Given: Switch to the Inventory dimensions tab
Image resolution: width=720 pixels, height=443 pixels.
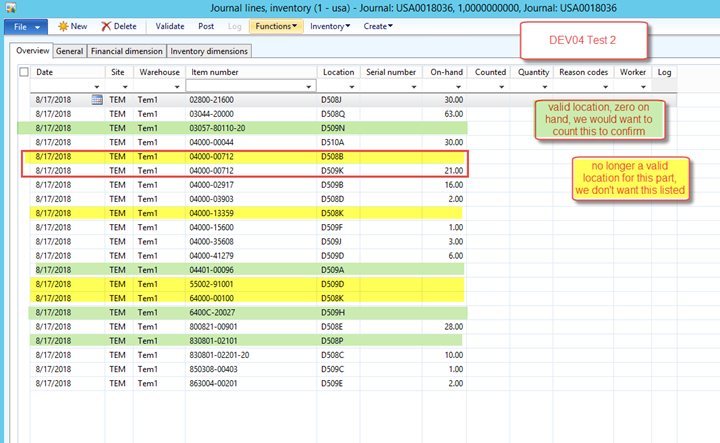Looking at the screenshot, I should click(x=209, y=51).
